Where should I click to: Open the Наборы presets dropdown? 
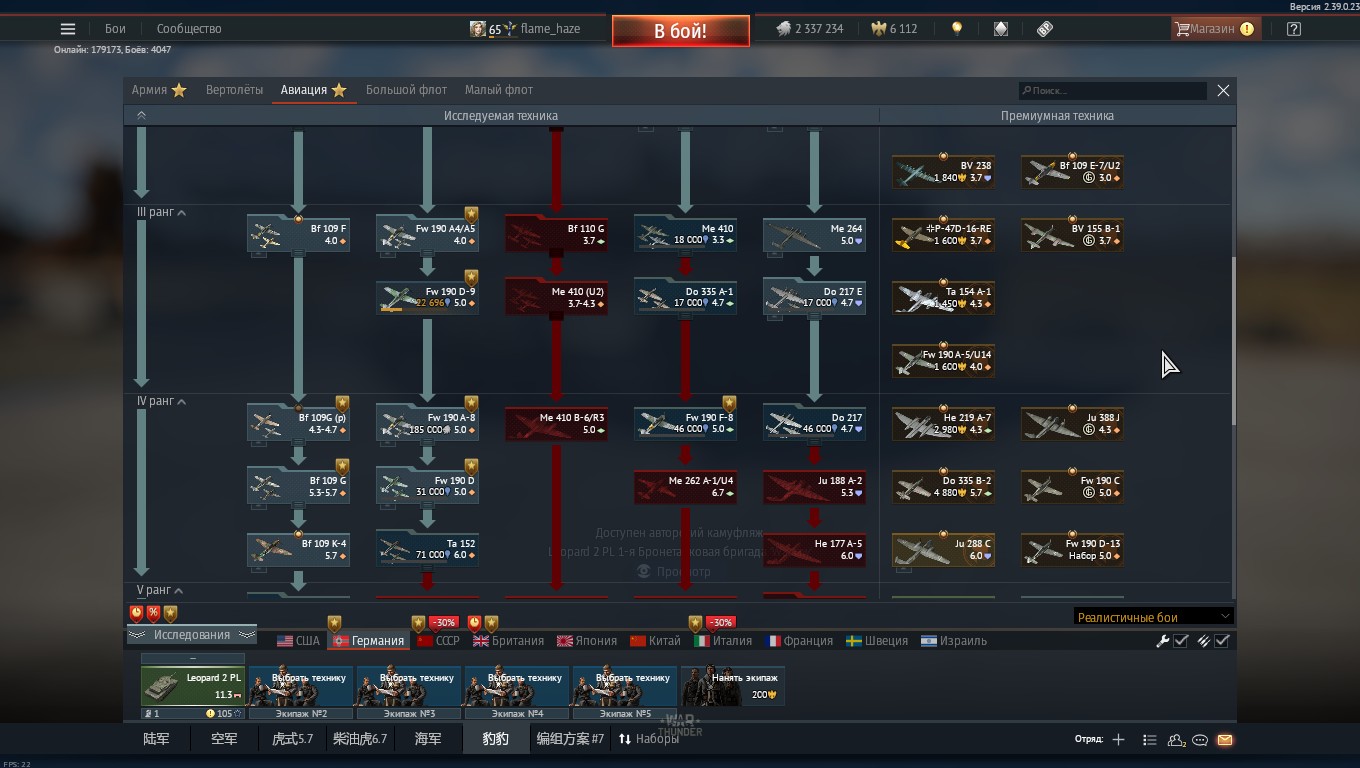(648, 739)
